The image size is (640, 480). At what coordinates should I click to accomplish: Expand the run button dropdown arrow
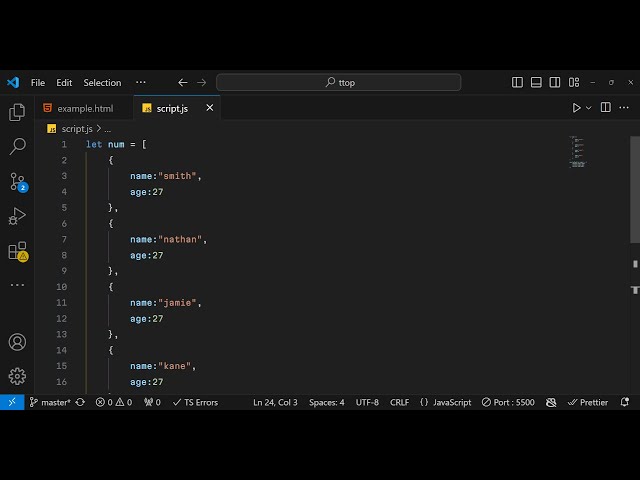pos(589,108)
